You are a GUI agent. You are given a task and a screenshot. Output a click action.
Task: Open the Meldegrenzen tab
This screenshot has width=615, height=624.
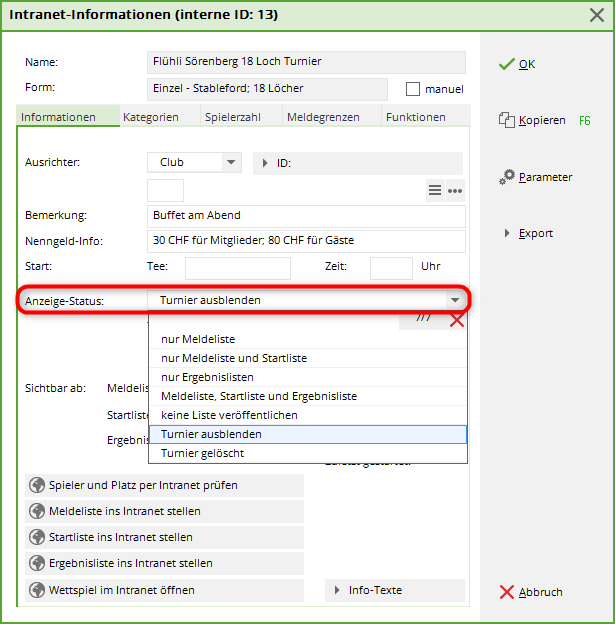point(332,117)
